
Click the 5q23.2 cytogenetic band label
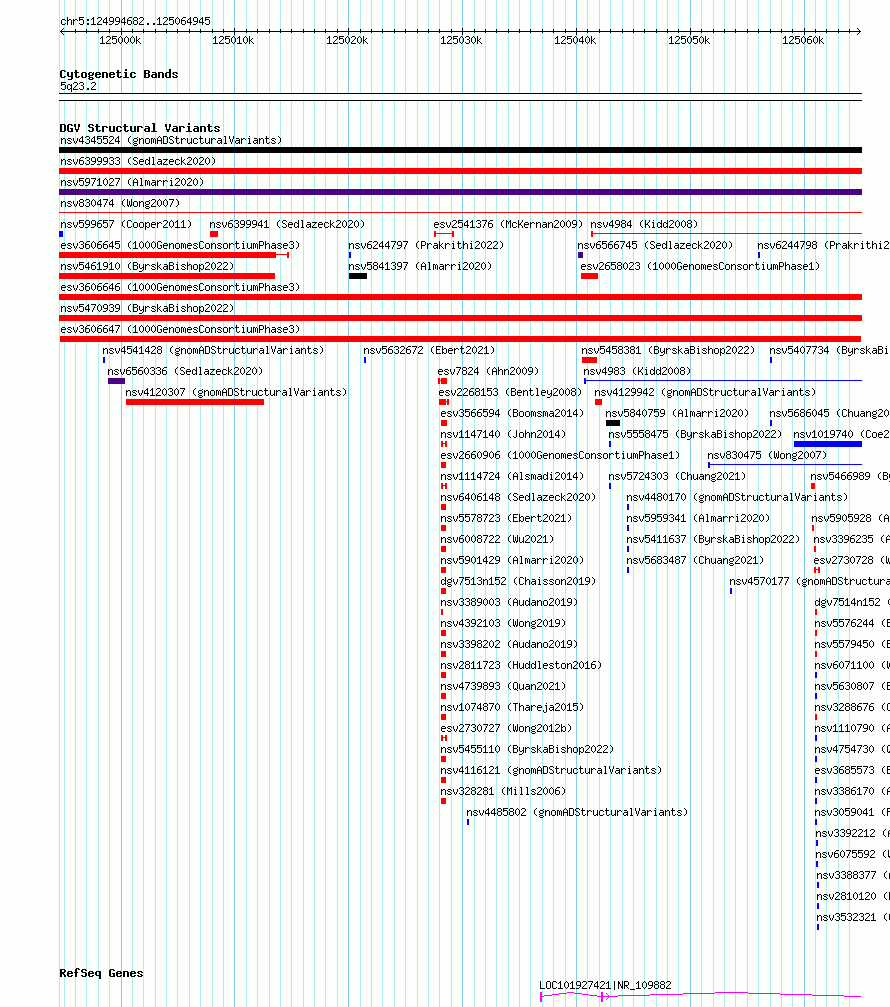(78, 87)
